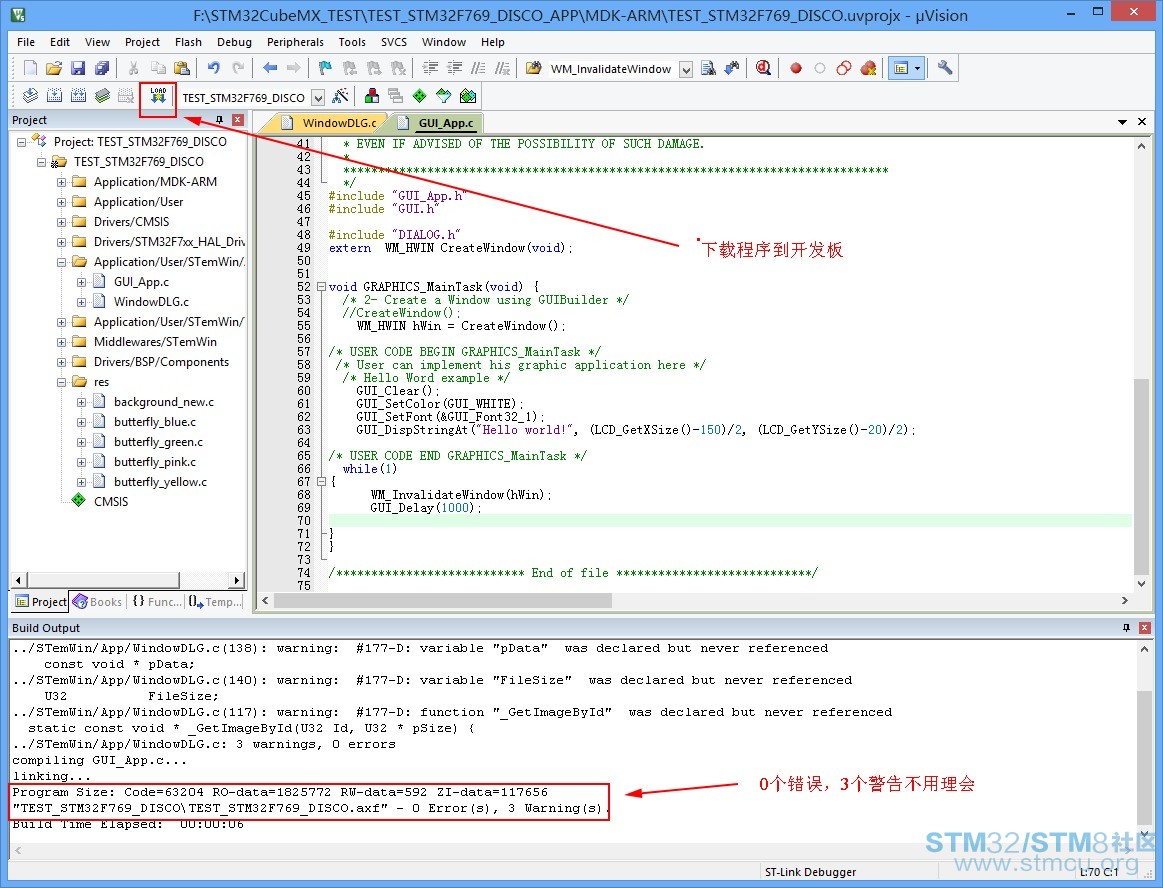Insert a breakpoint with red dot
1163x888 pixels.
796,68
